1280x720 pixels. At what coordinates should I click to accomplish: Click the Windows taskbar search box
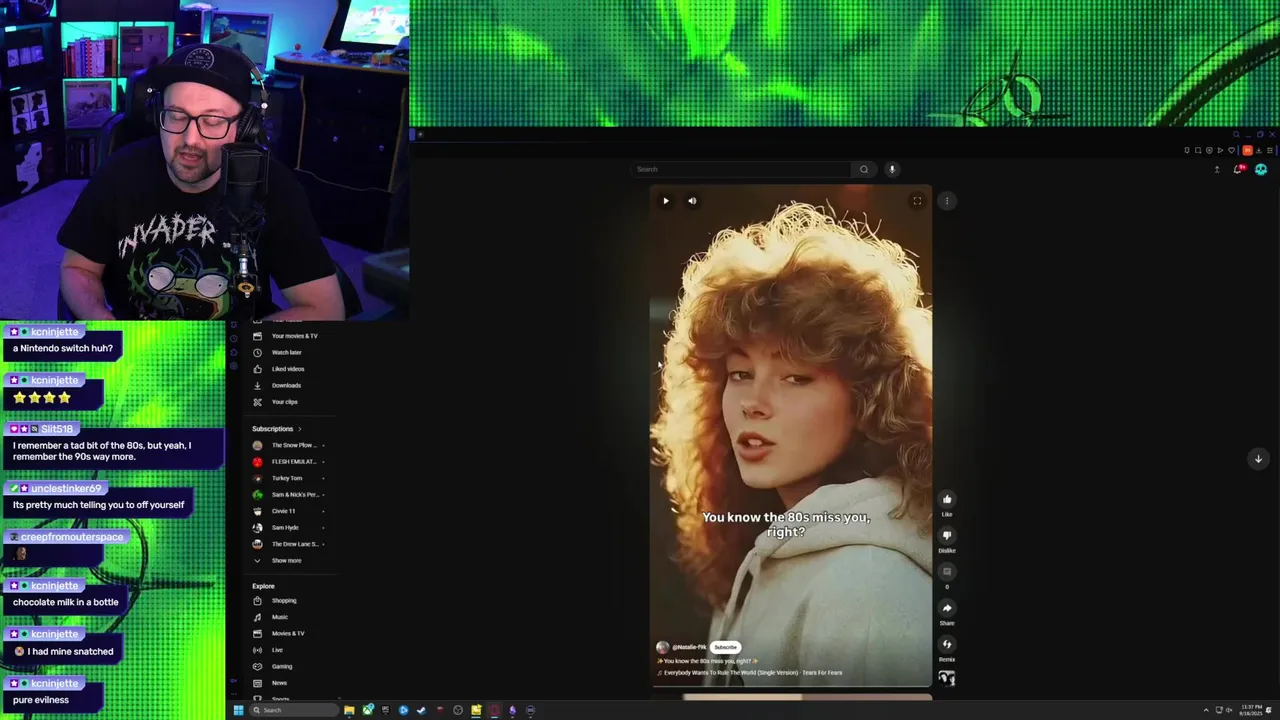294,711
